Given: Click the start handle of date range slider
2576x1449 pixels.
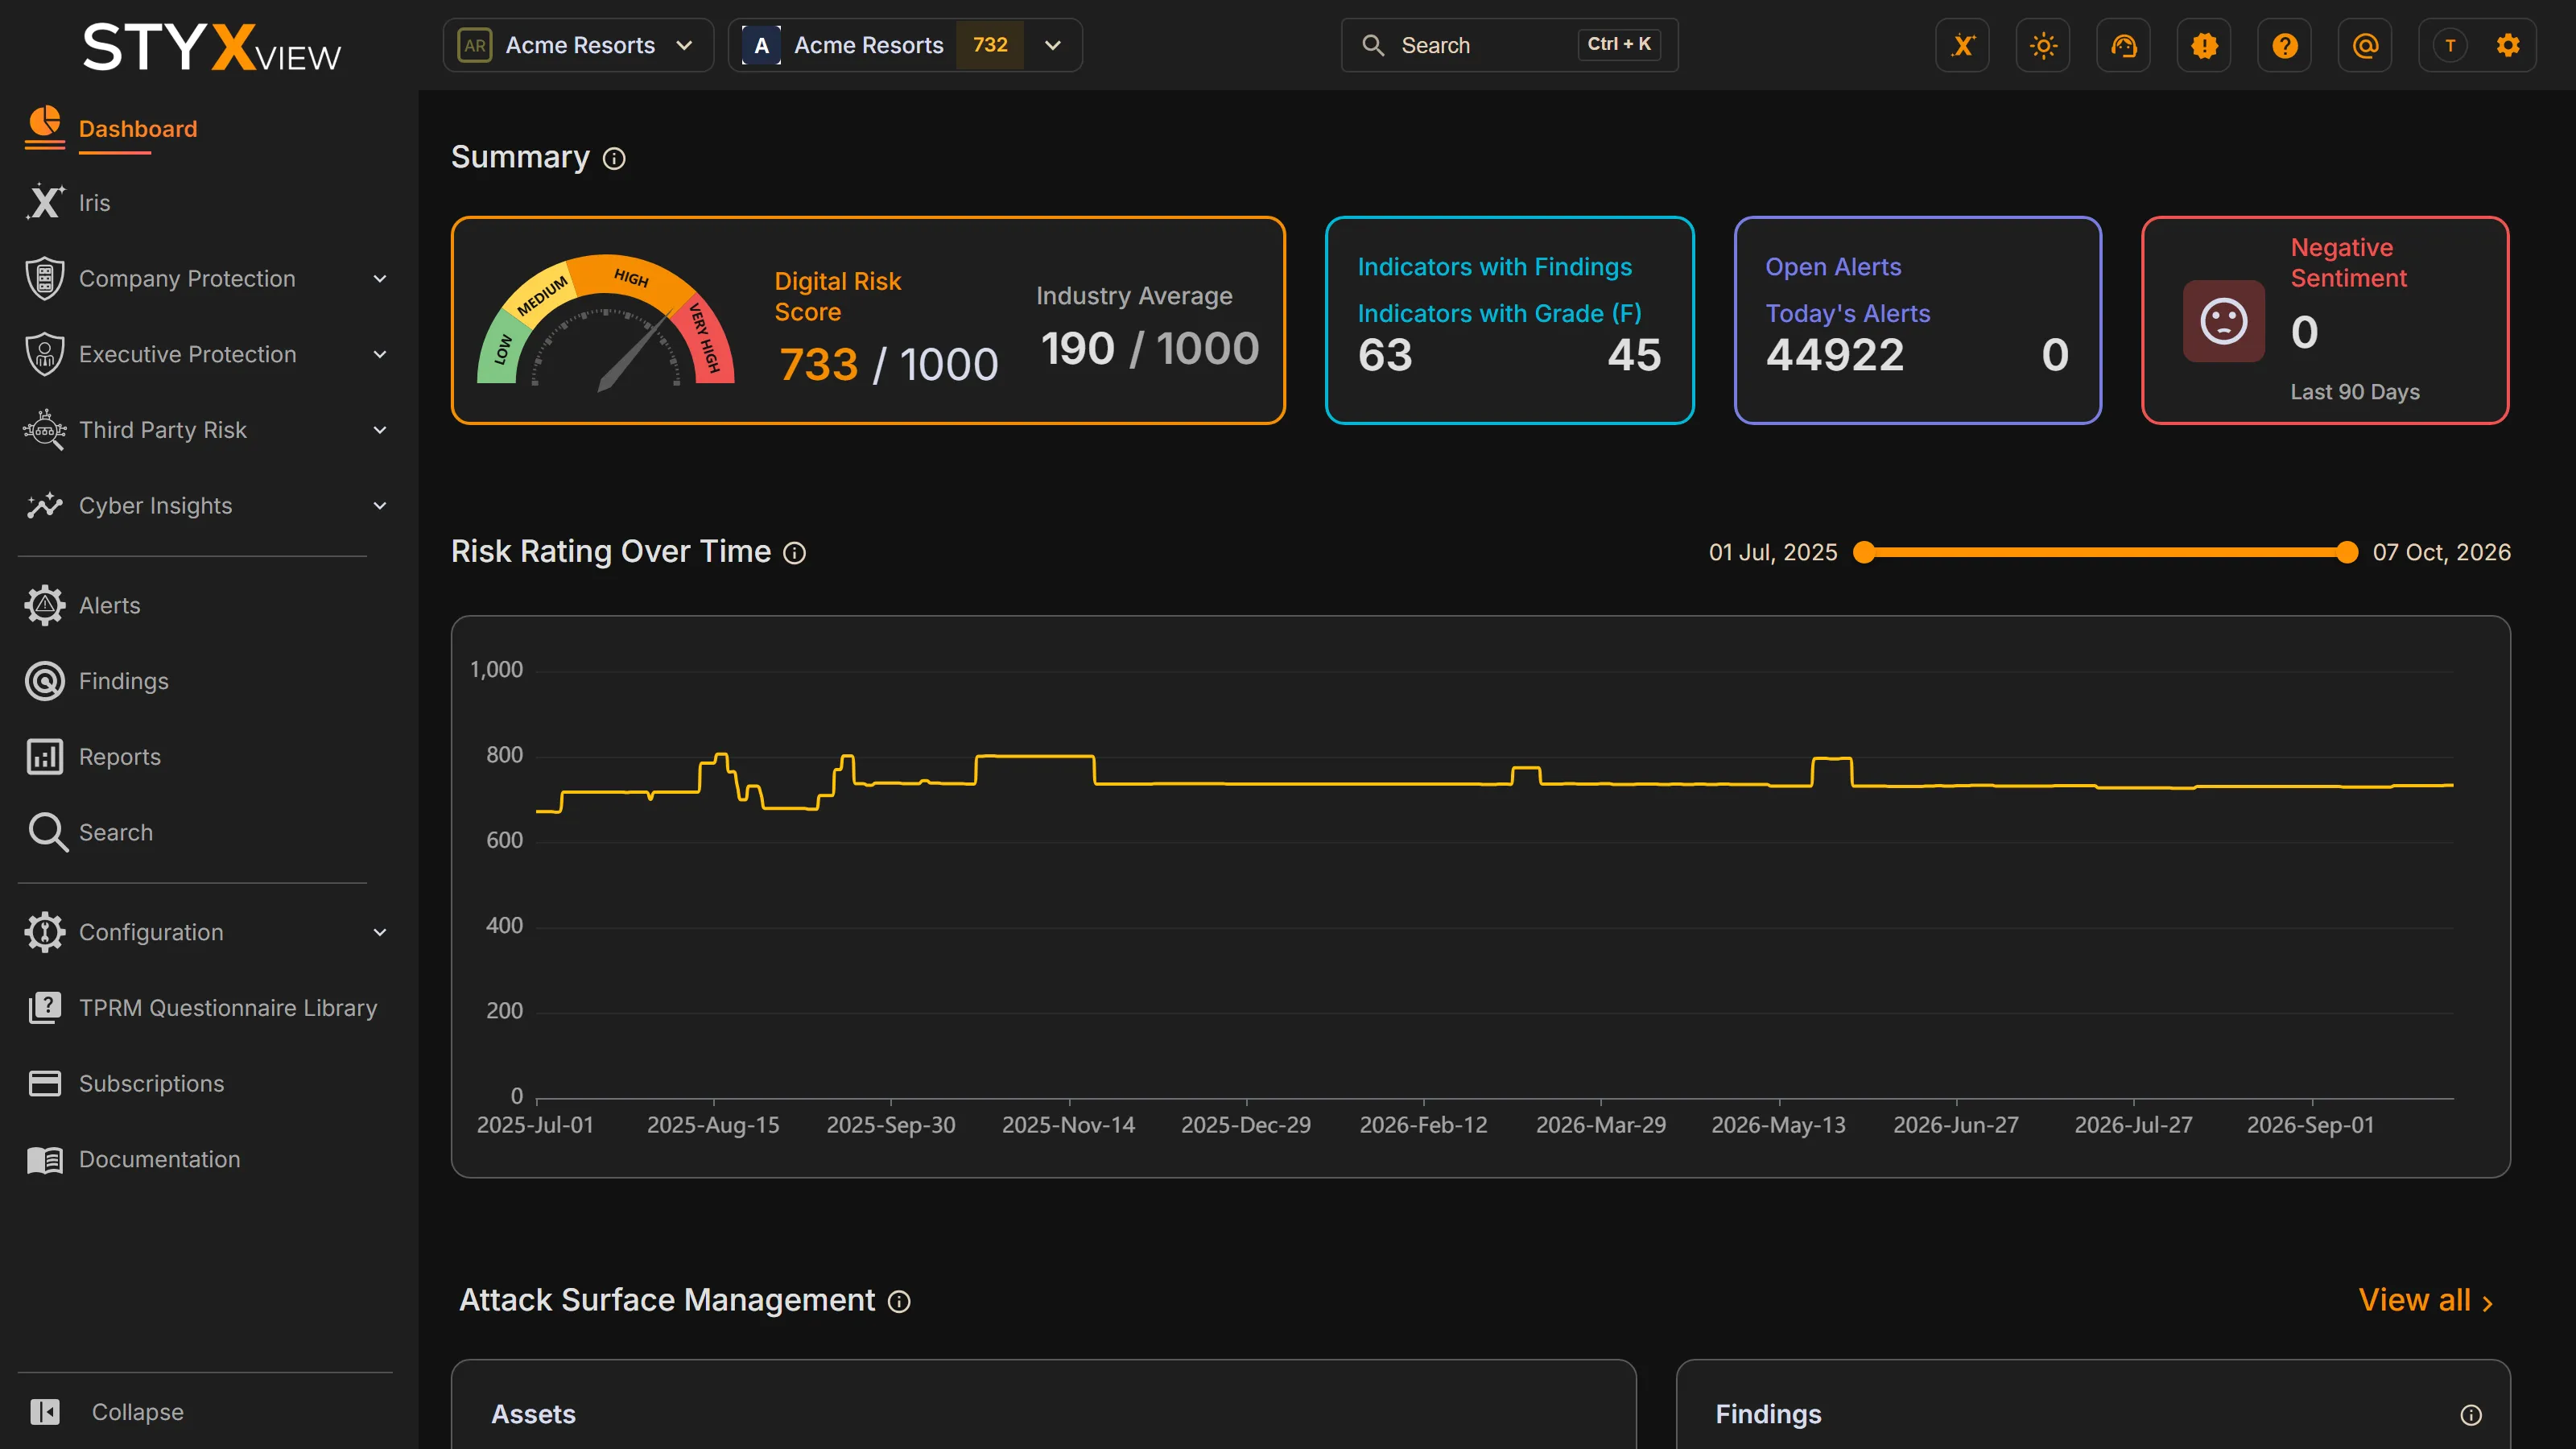Looking at the screenshot, I should point(1864,552).
